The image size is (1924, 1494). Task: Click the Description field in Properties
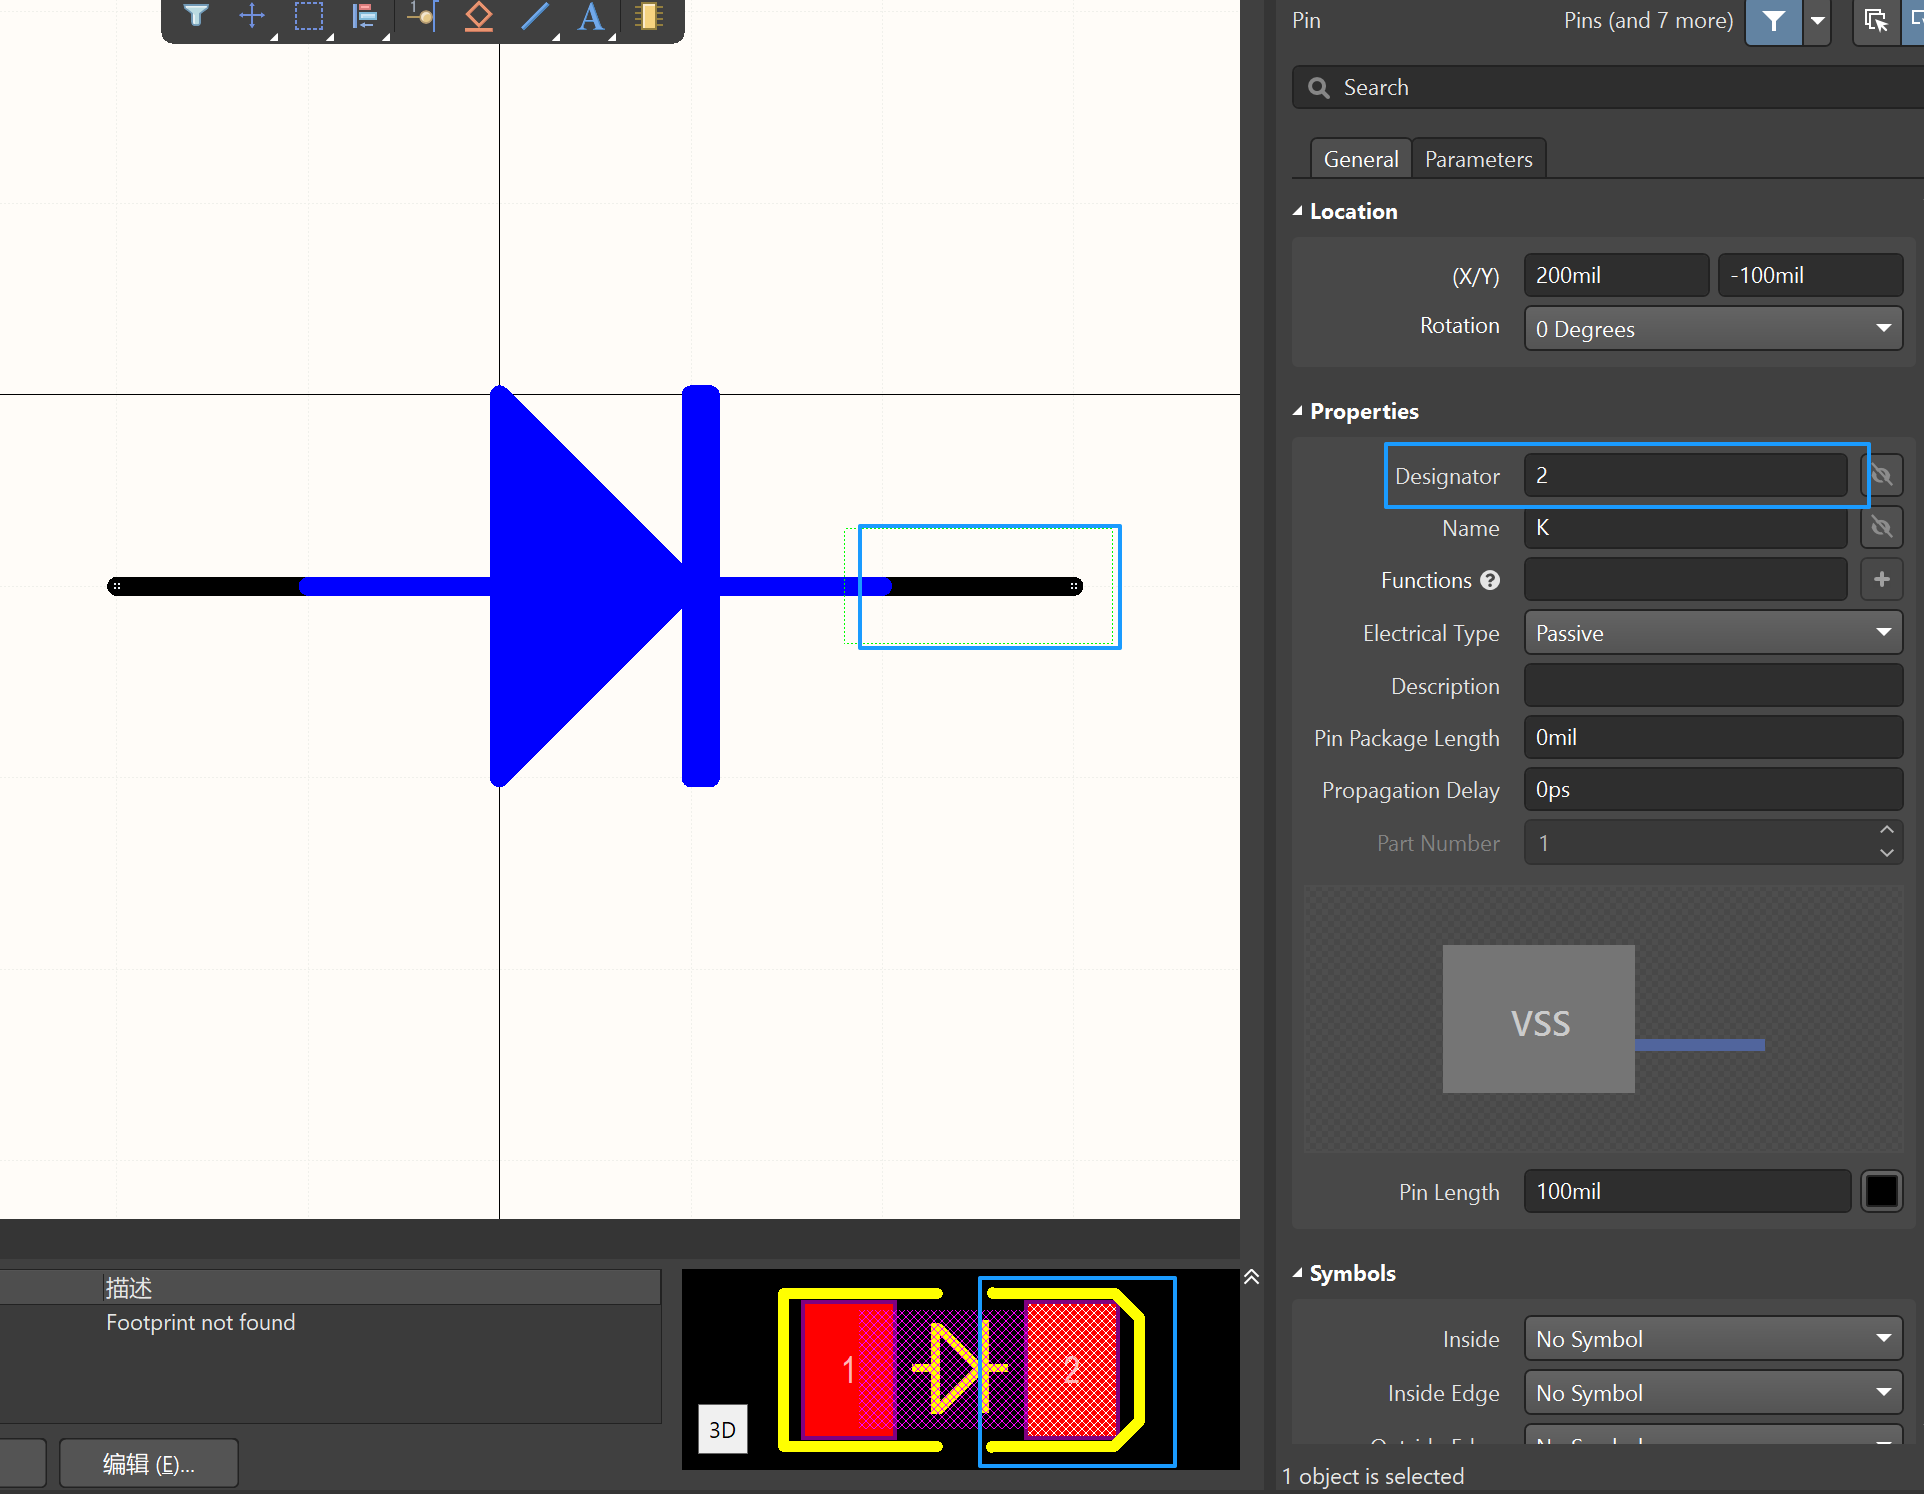pos(1713,686)
